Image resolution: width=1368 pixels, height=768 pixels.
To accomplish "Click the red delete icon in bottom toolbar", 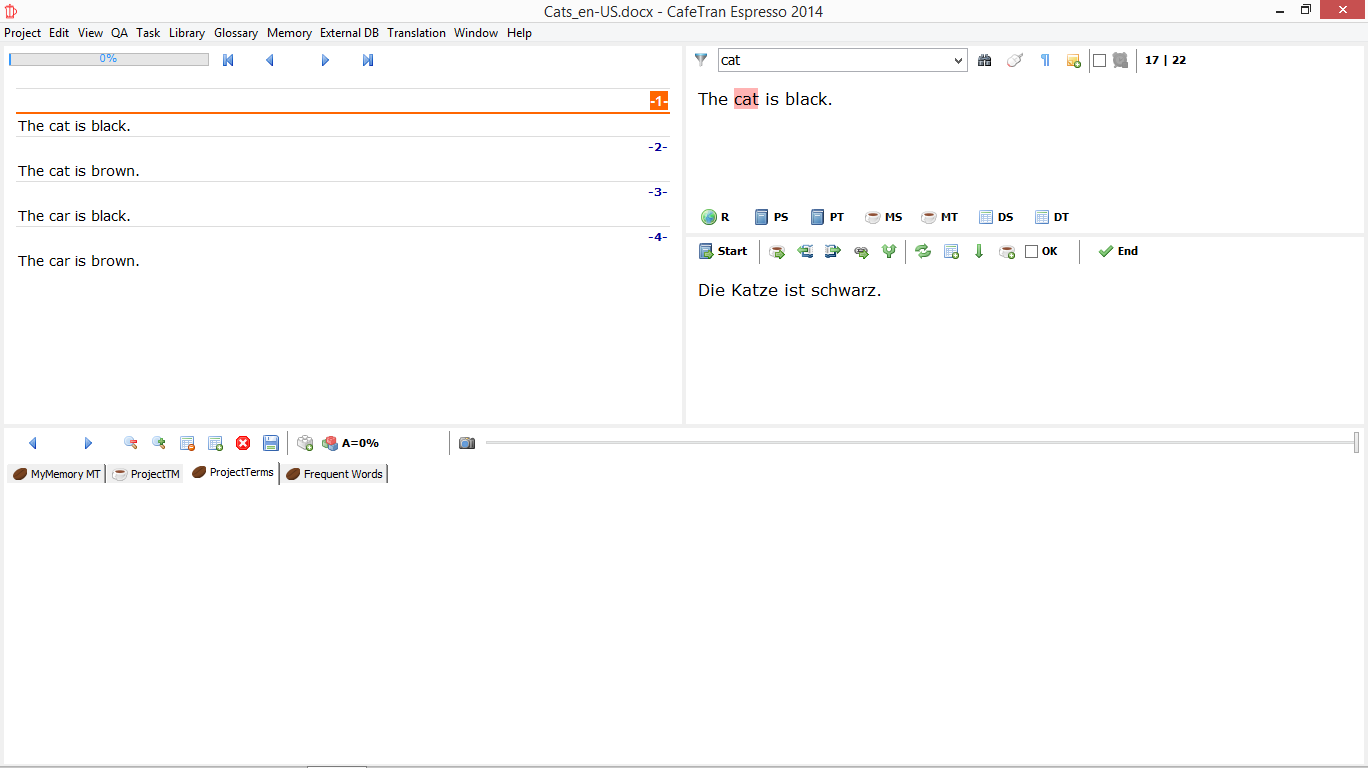I will [x=243, y=443].
